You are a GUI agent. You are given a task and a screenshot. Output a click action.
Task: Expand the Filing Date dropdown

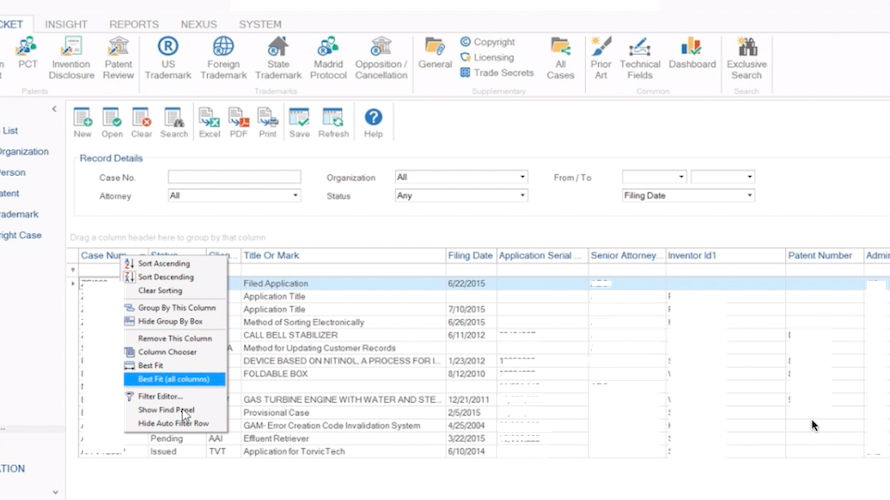(749, 196)
